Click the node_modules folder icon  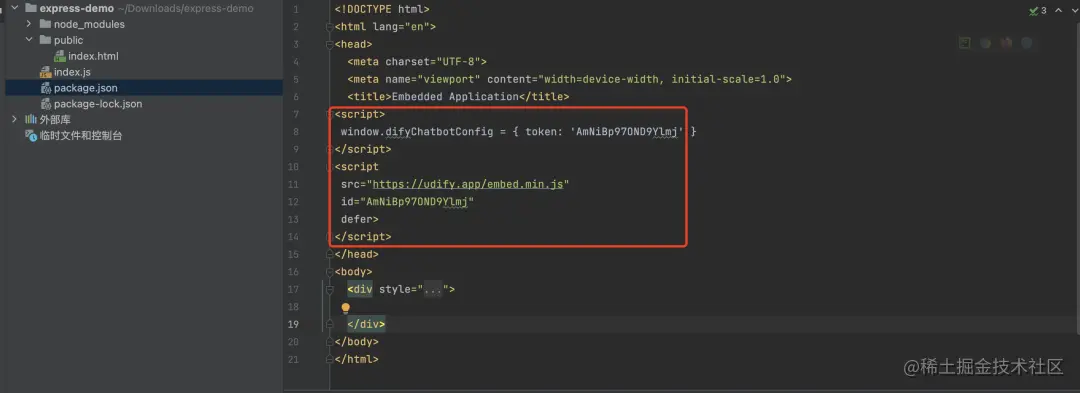pyautogui.click(x=45, y=24)
